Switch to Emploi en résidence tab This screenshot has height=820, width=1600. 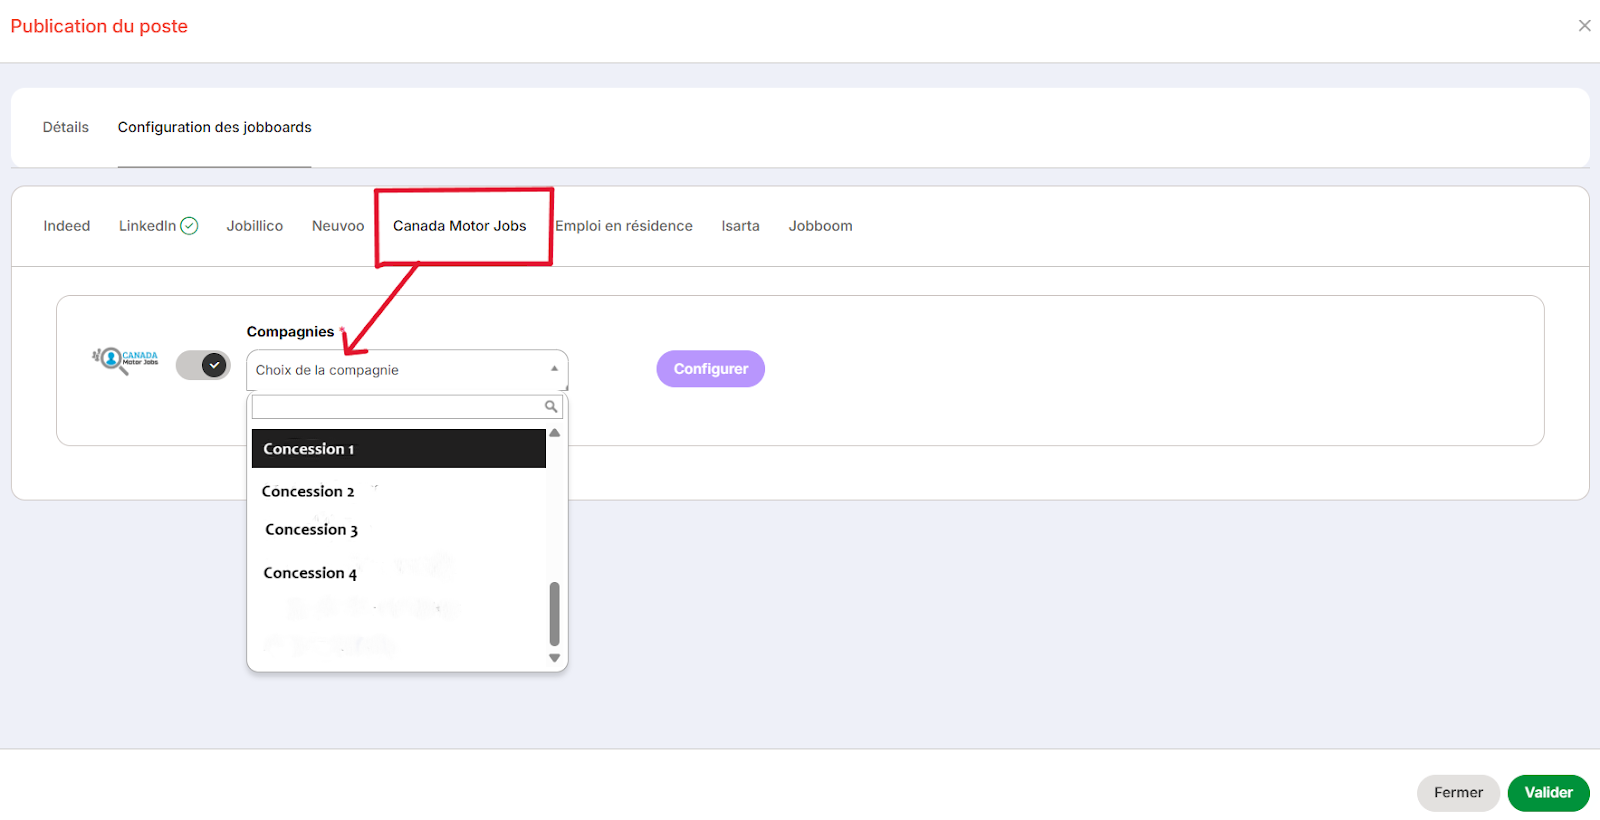(x=624, y=226)
